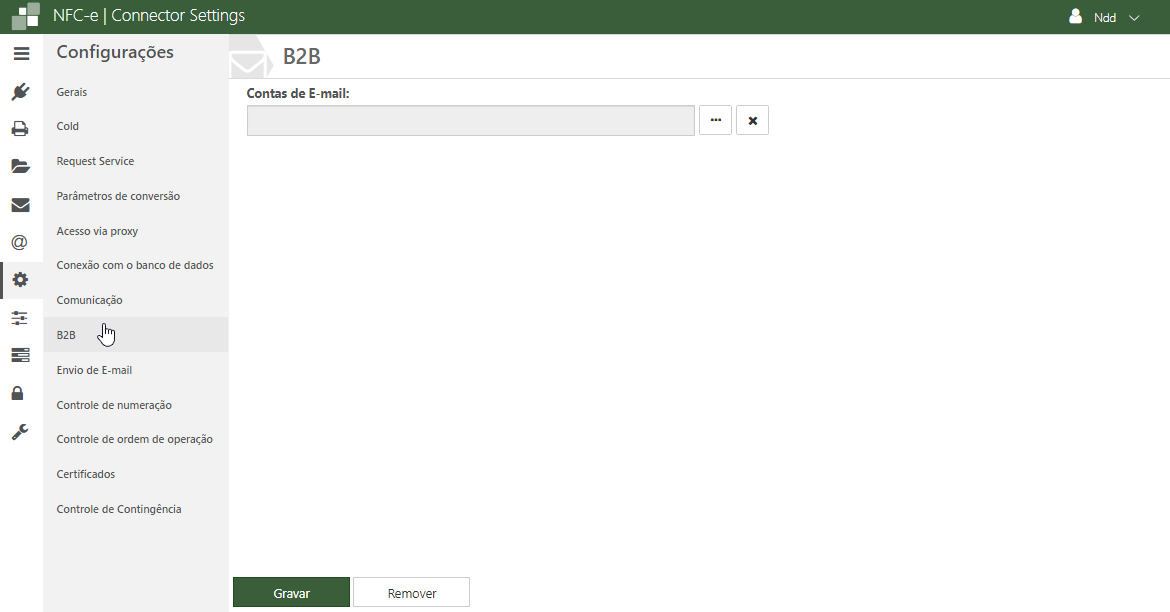The image size is (1170, 612).
Task: Open Certificados settings
Action: coord(86,474)
